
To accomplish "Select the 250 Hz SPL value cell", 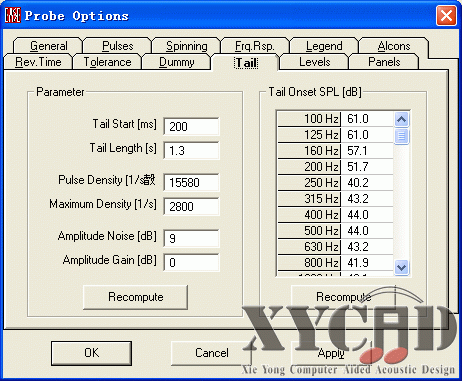I will (x=367, y=183).
